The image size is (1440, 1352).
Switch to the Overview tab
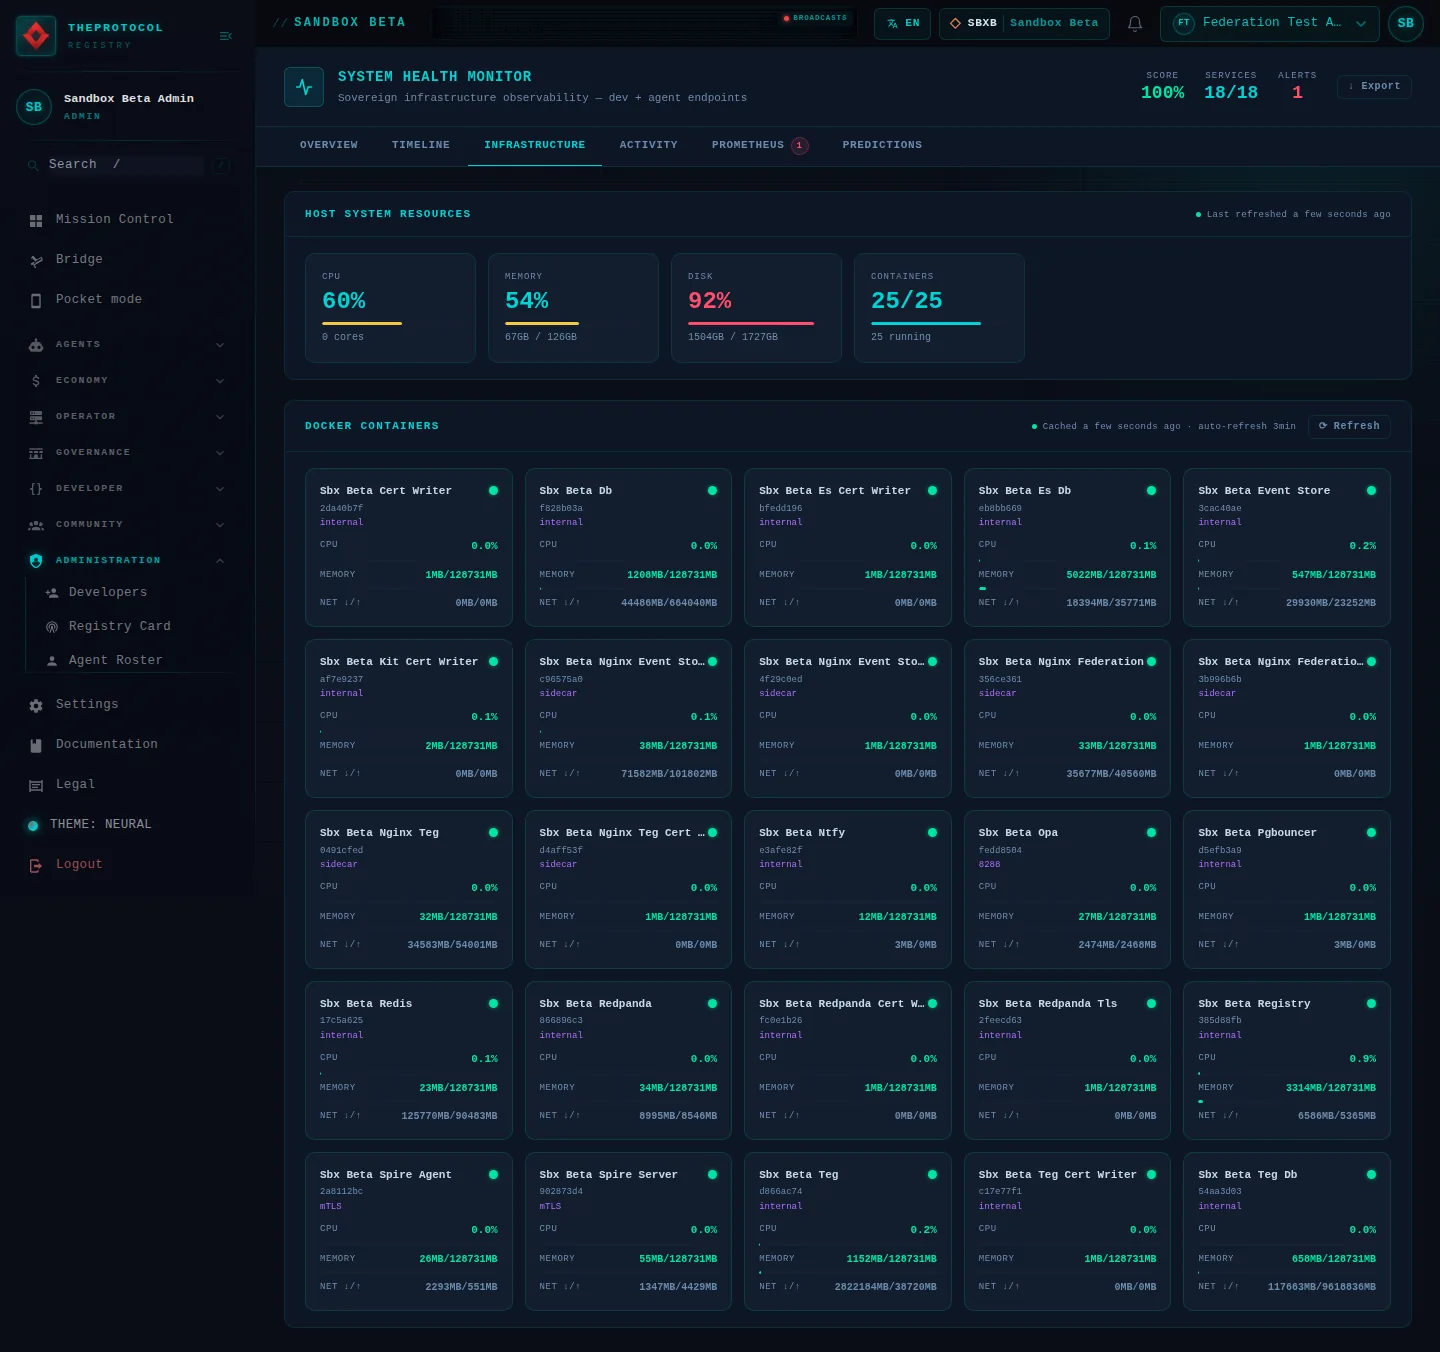329,145
